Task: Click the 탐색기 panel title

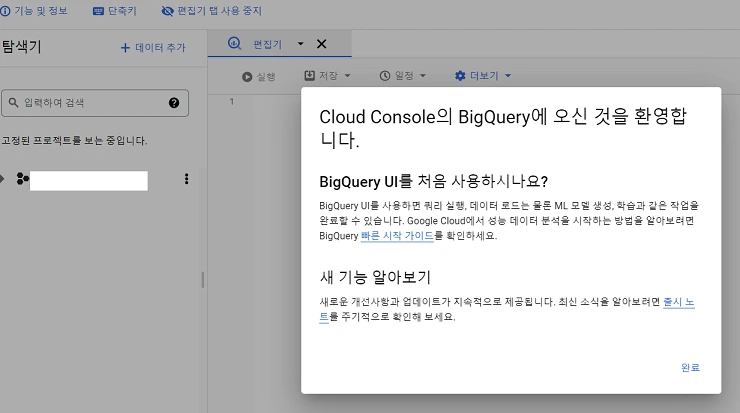Action: click(21, 46)
